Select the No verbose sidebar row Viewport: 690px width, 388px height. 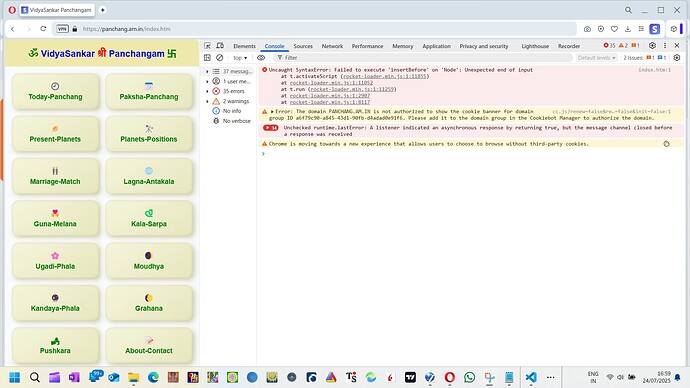[228, 121]
